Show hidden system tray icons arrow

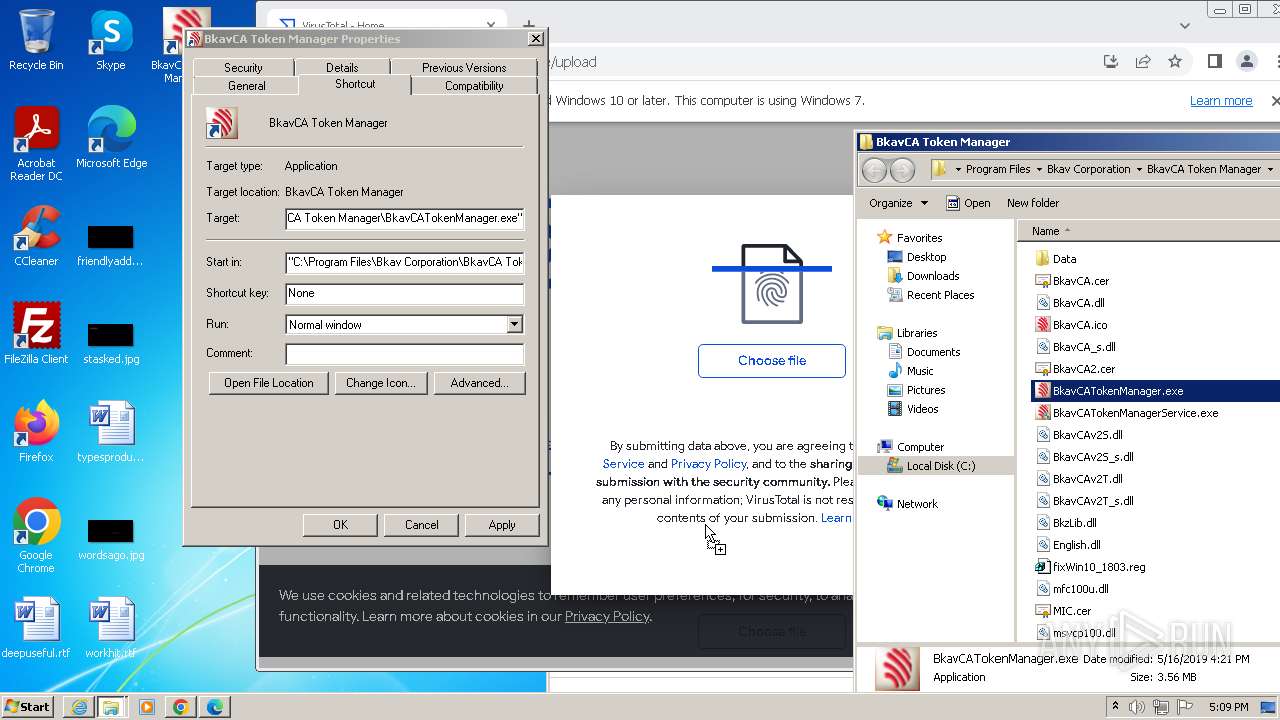[1115, 707]
